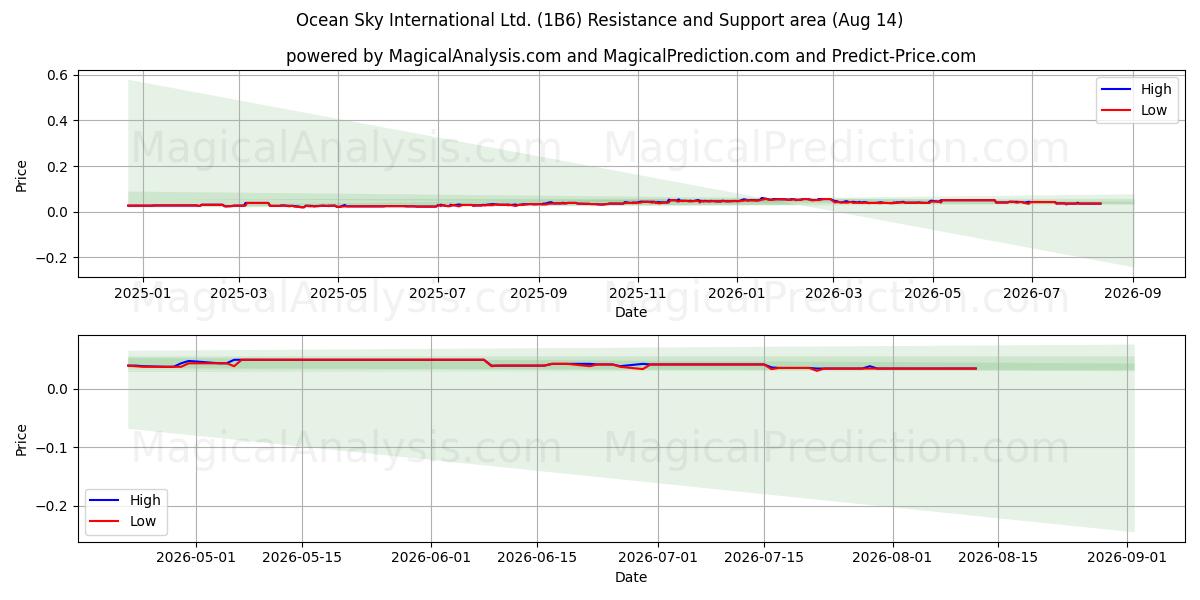Image resolution: width=1200 pixels, height=600 pixels.
Task: Click the "2026-05-01" date tick label
Action: point(196,558)
